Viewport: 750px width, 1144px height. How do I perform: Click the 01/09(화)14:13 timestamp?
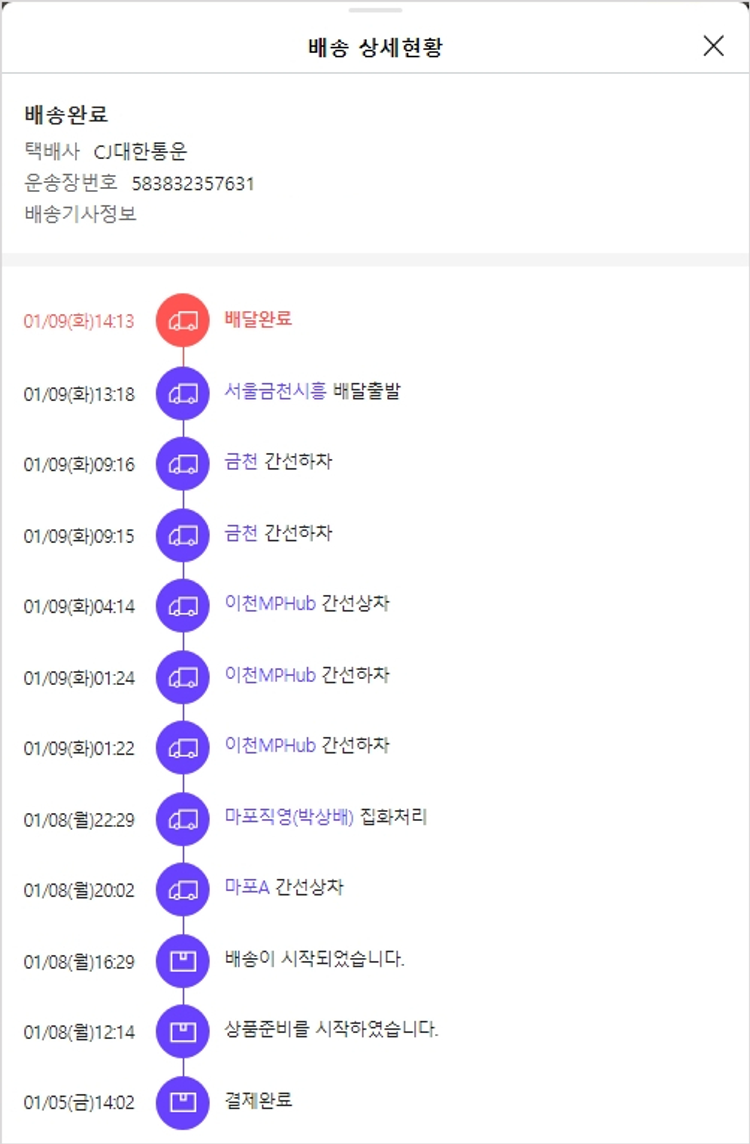(79, 322)
